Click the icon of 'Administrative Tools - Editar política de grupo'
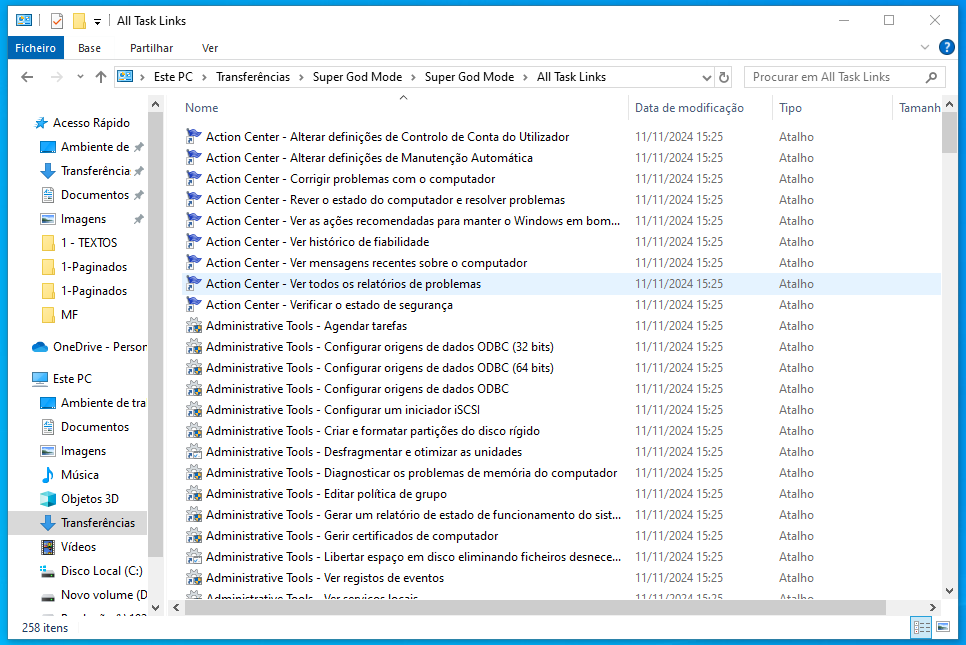This screenshot has width=966, height=645. 194,493
